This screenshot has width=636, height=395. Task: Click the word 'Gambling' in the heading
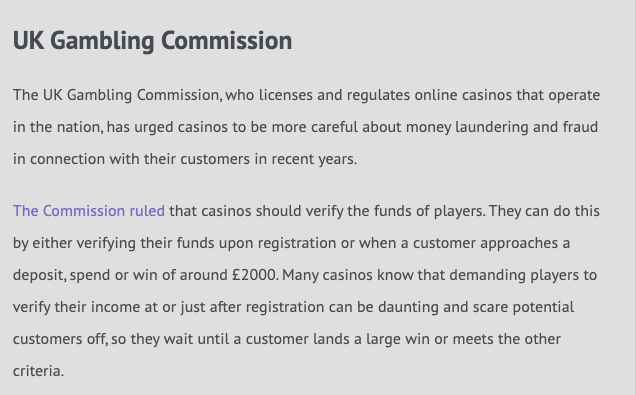pos(102,41)
